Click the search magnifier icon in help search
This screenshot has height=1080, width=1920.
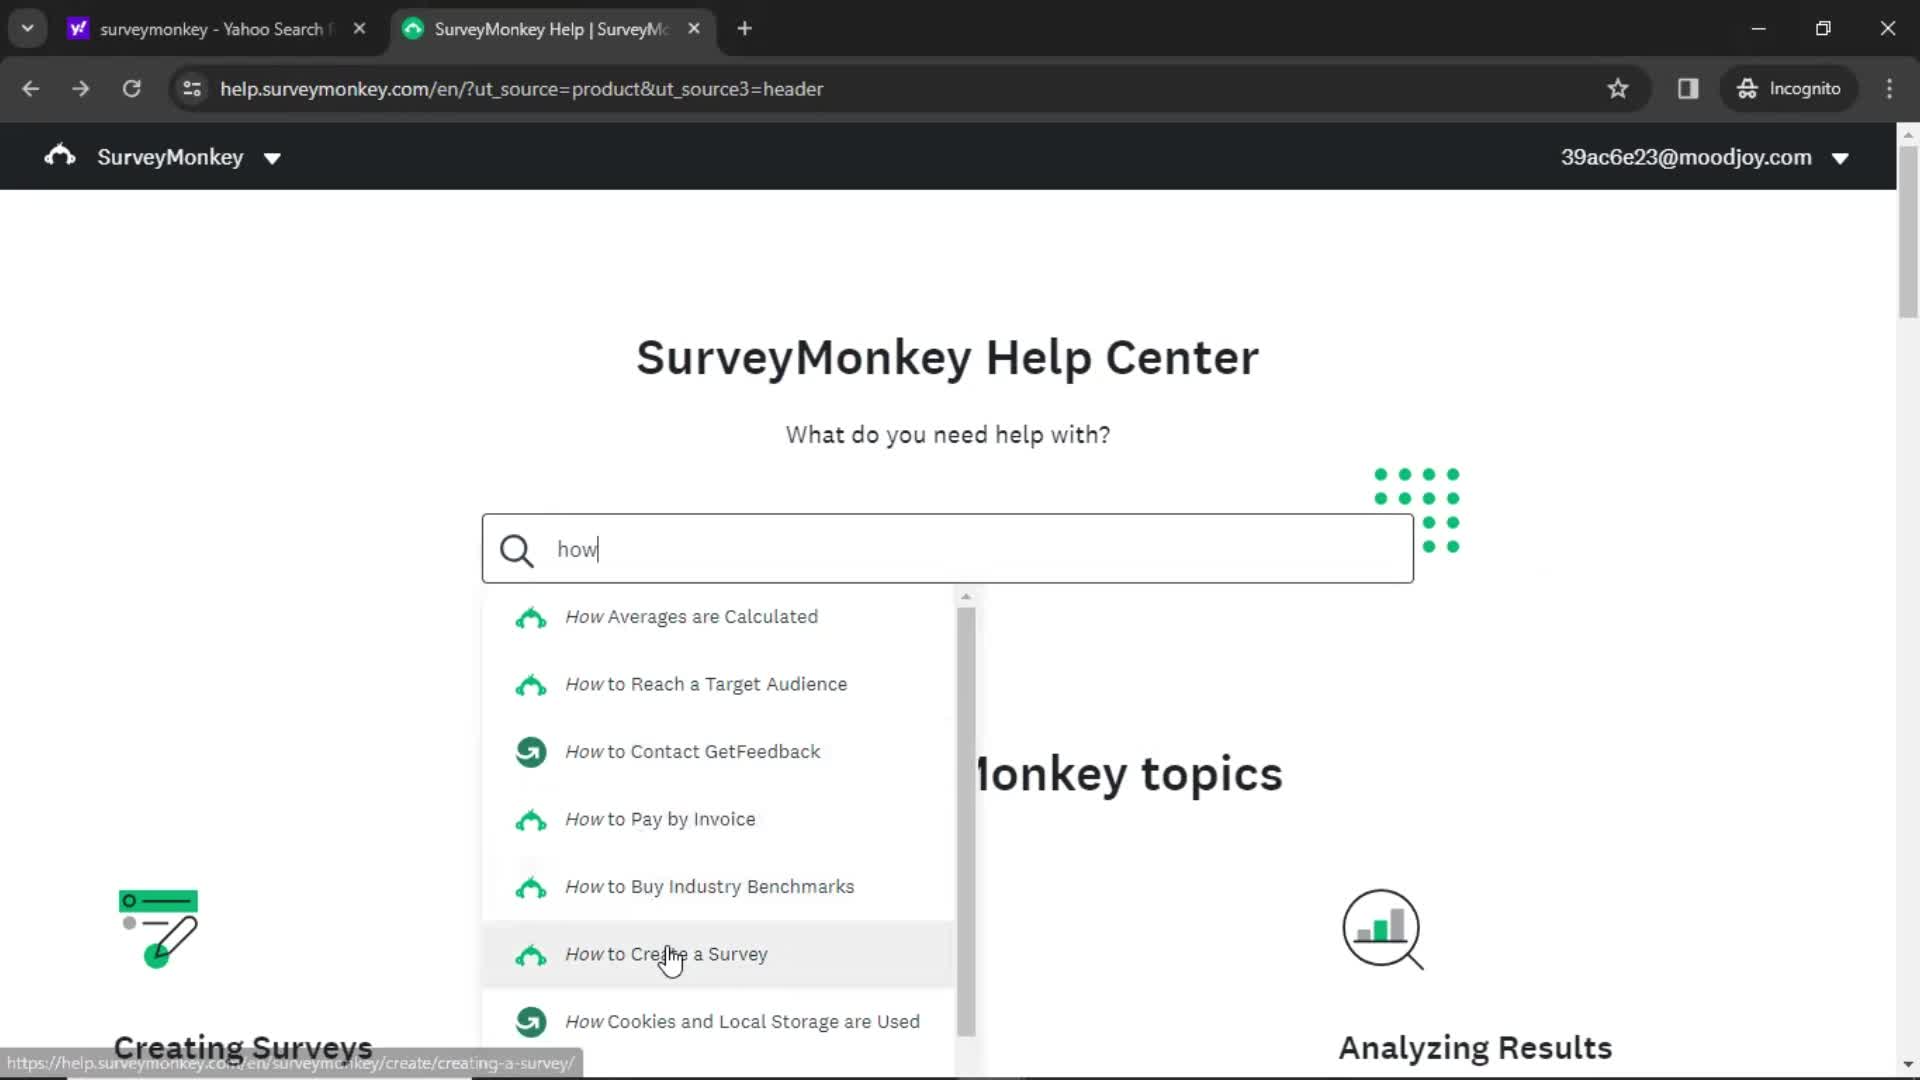(x=516, y=550)
